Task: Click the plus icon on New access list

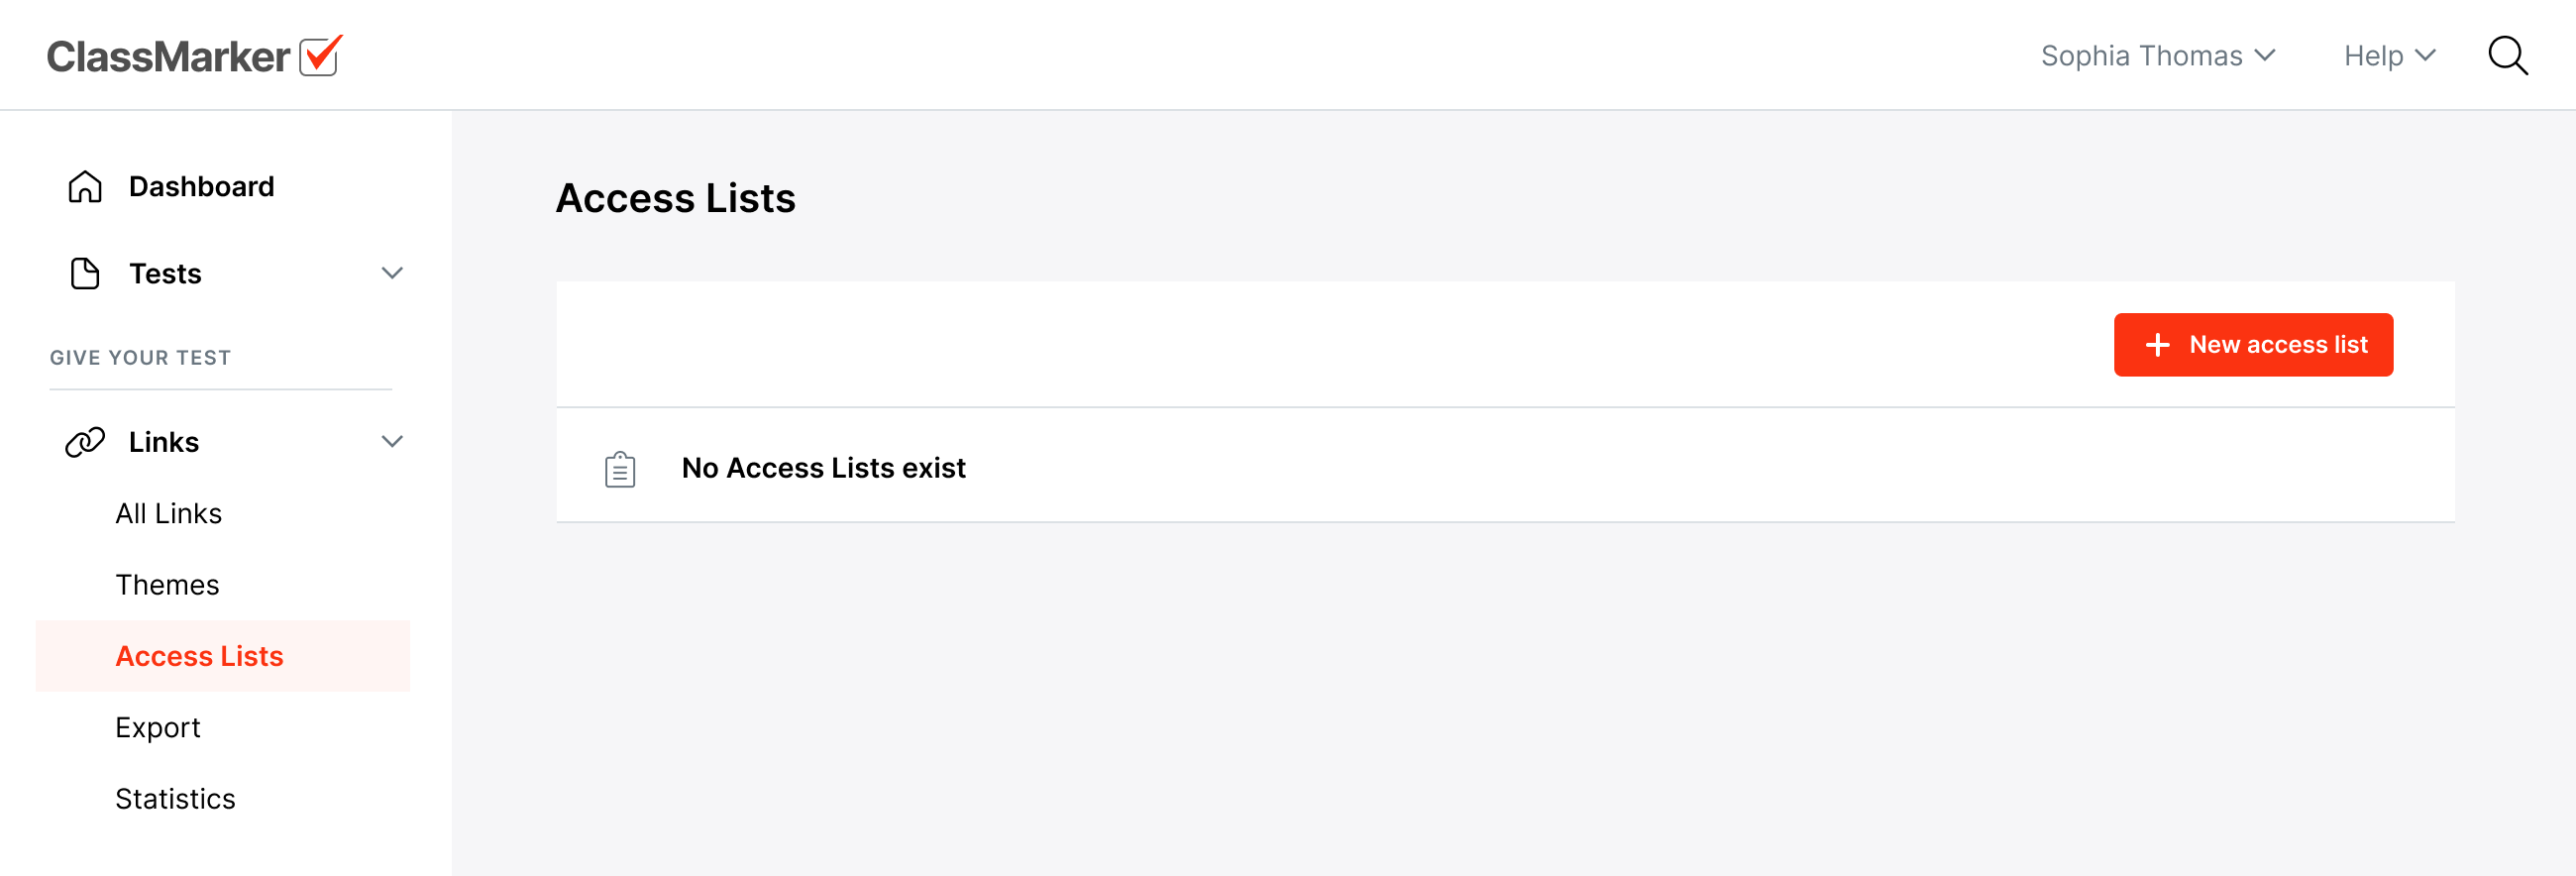Action: click(2157, 345)
